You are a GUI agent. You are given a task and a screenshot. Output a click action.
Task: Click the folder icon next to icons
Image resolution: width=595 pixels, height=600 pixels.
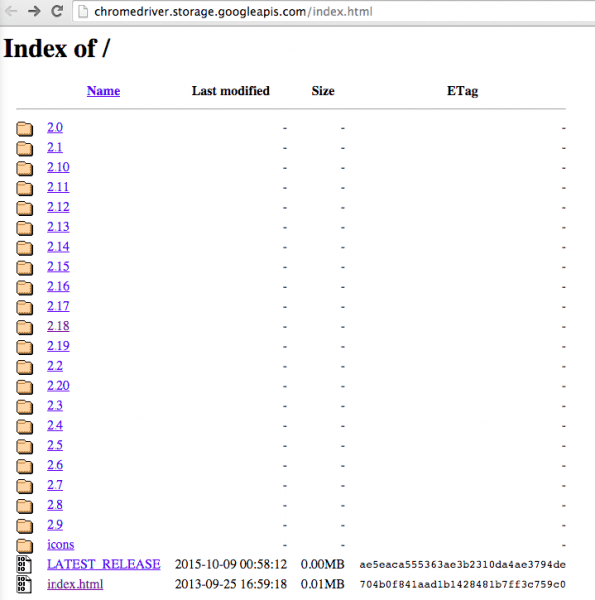pyautogui.click(x=24, y=545)
